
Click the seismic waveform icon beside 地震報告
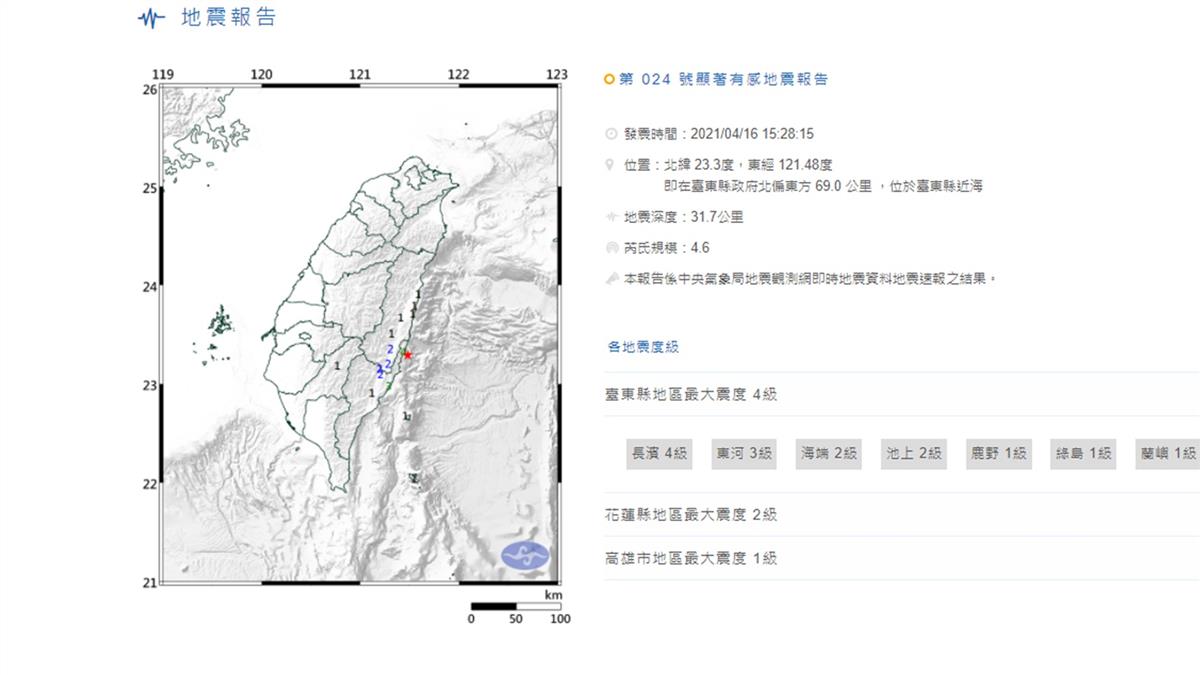point(151,19)
